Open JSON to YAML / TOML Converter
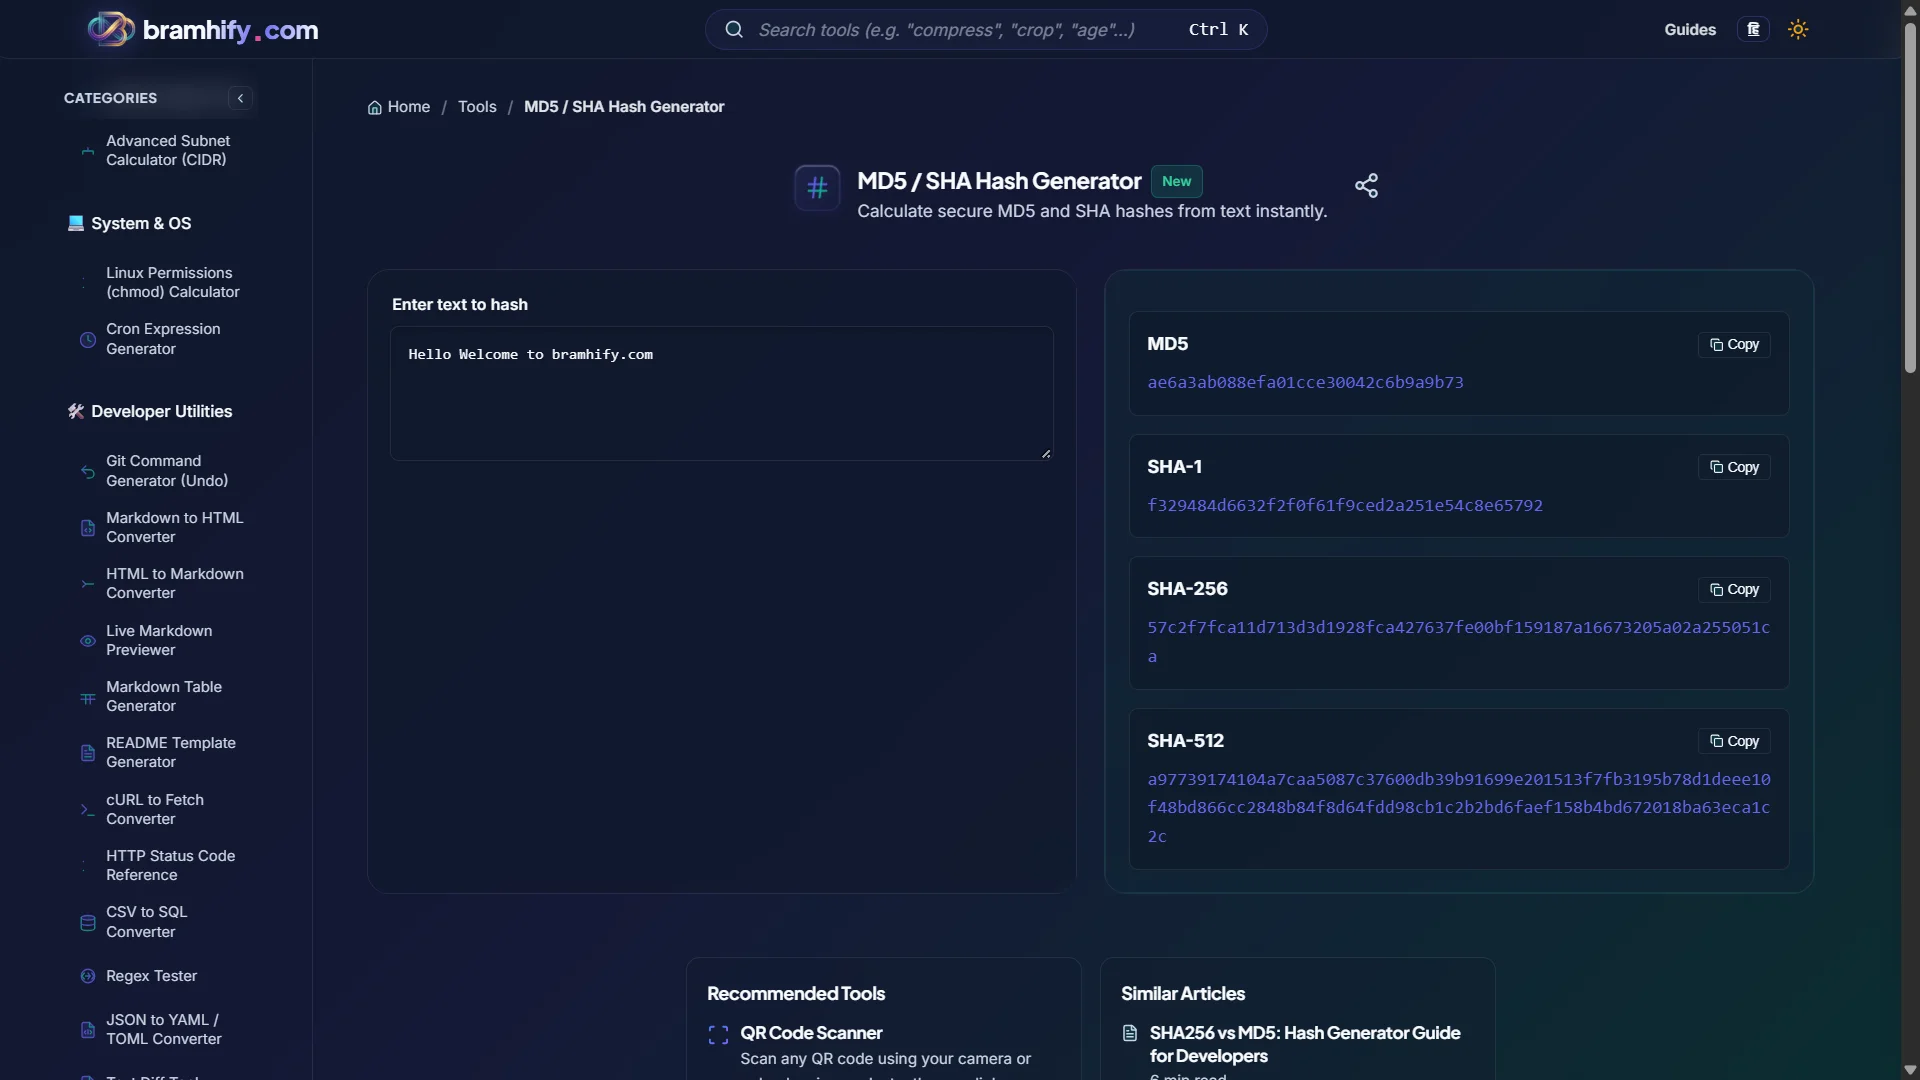Screen dimensions: 1920x1080 point(164,1030)
